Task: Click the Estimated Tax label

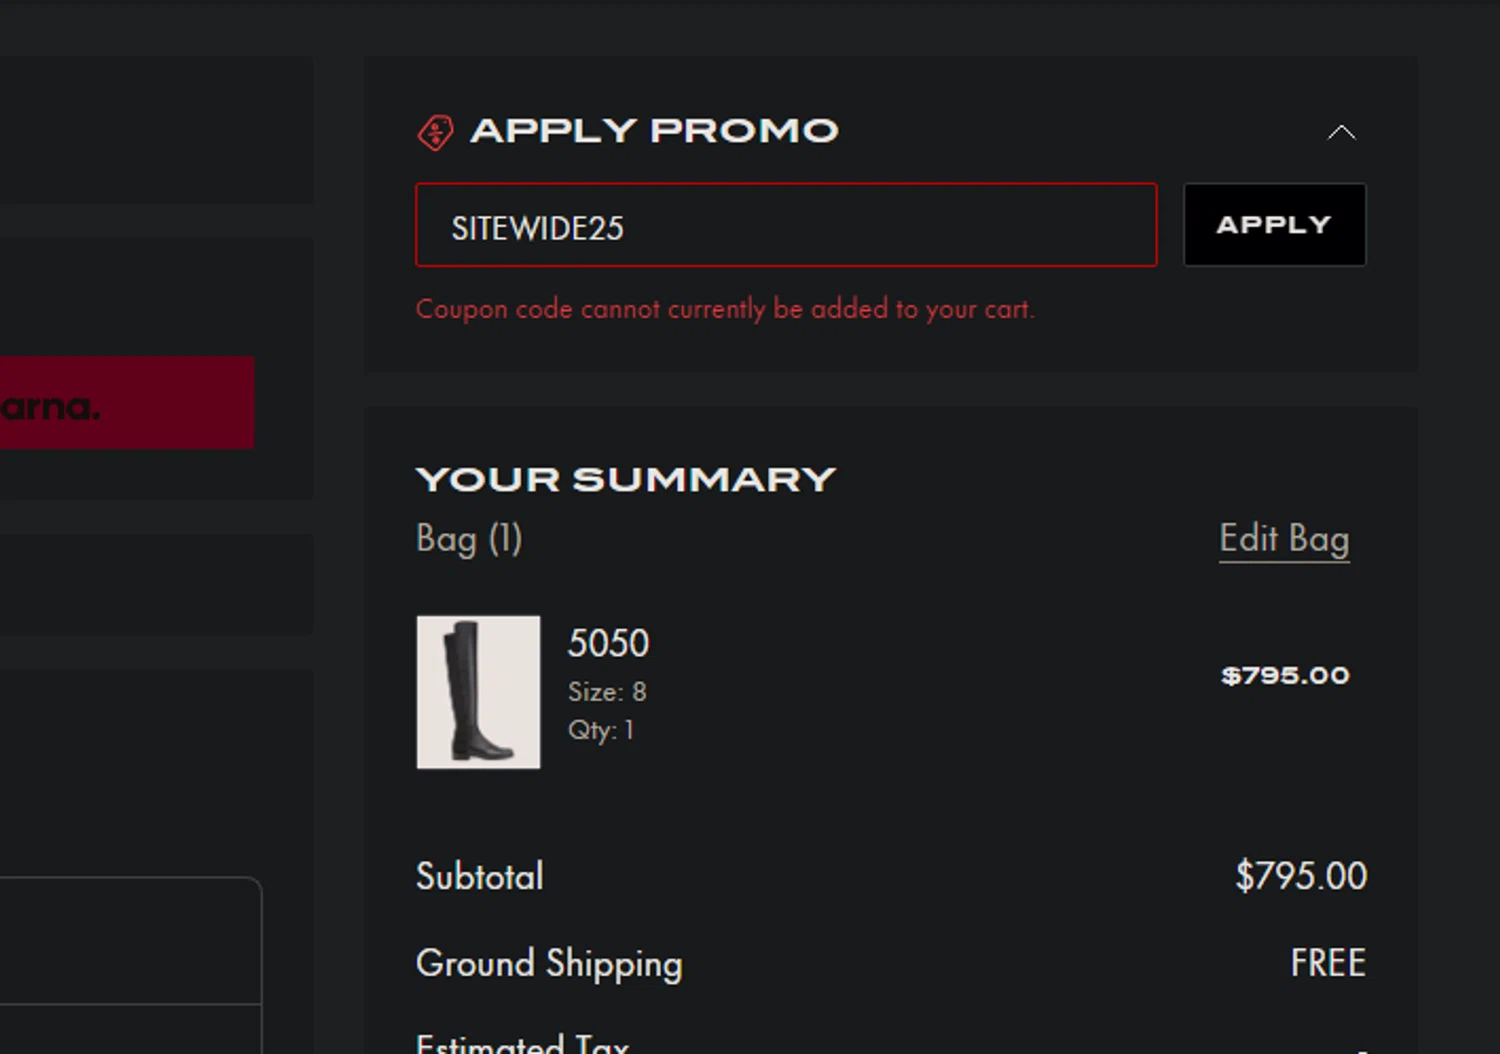Action: pyautogui.click(x=522, y=1043)
